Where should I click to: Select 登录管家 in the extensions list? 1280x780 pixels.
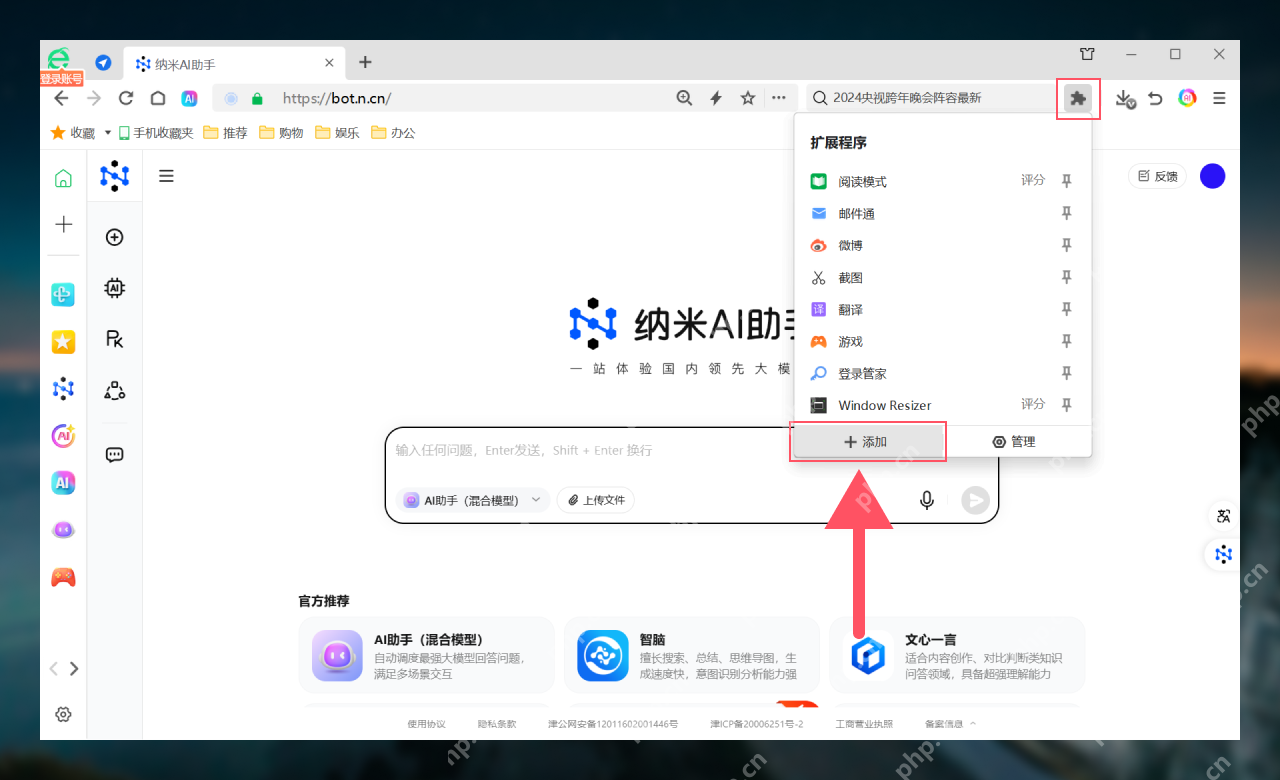click(x=862, y=373)
